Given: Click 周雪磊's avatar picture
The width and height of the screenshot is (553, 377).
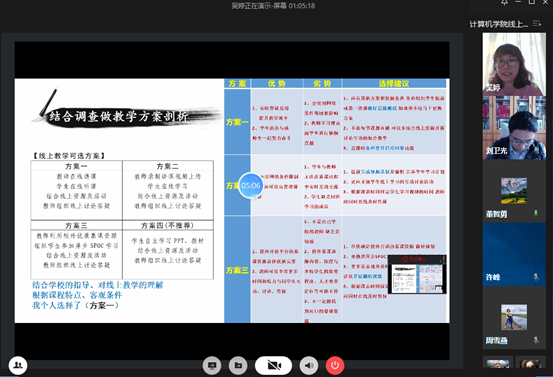Looking at the screenshot, I should tap(514, 317).
